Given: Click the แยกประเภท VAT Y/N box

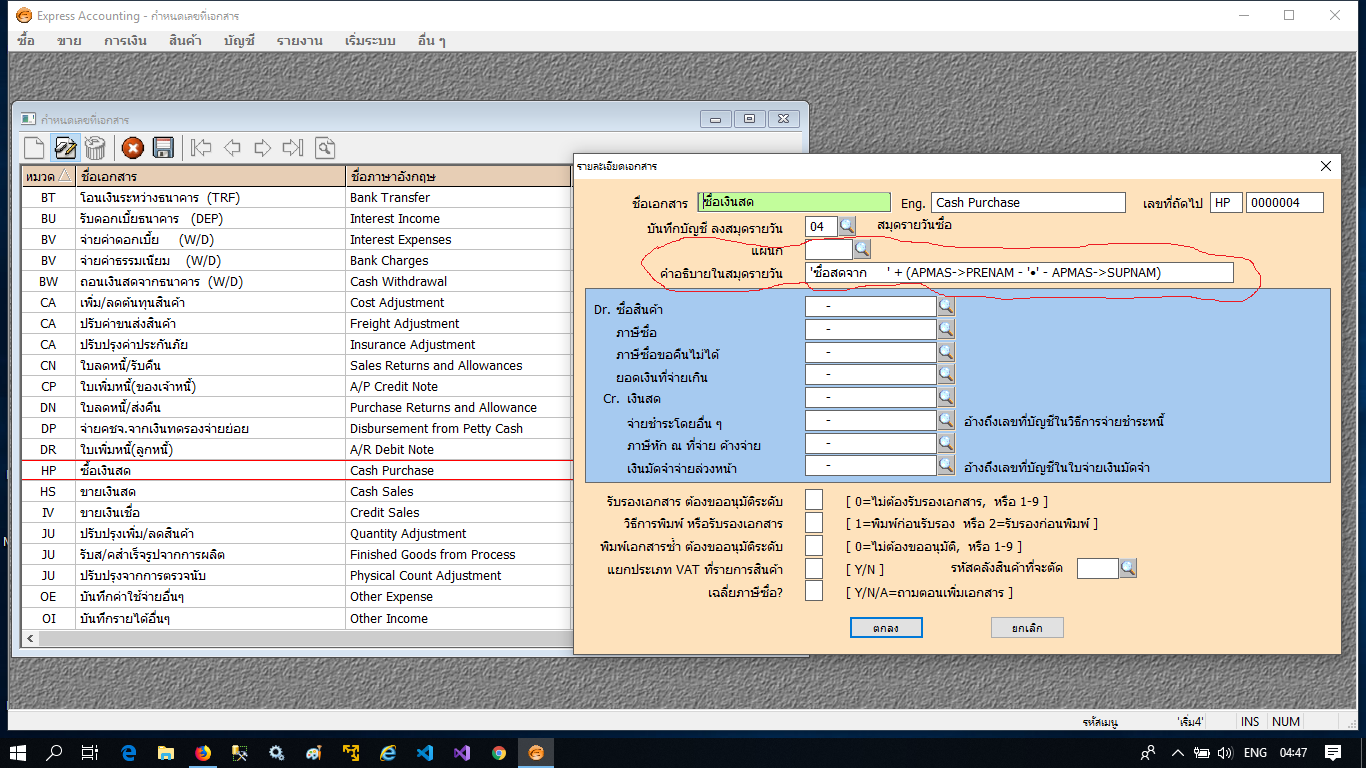Looking at the screenshot, I should tap(814, 569).
